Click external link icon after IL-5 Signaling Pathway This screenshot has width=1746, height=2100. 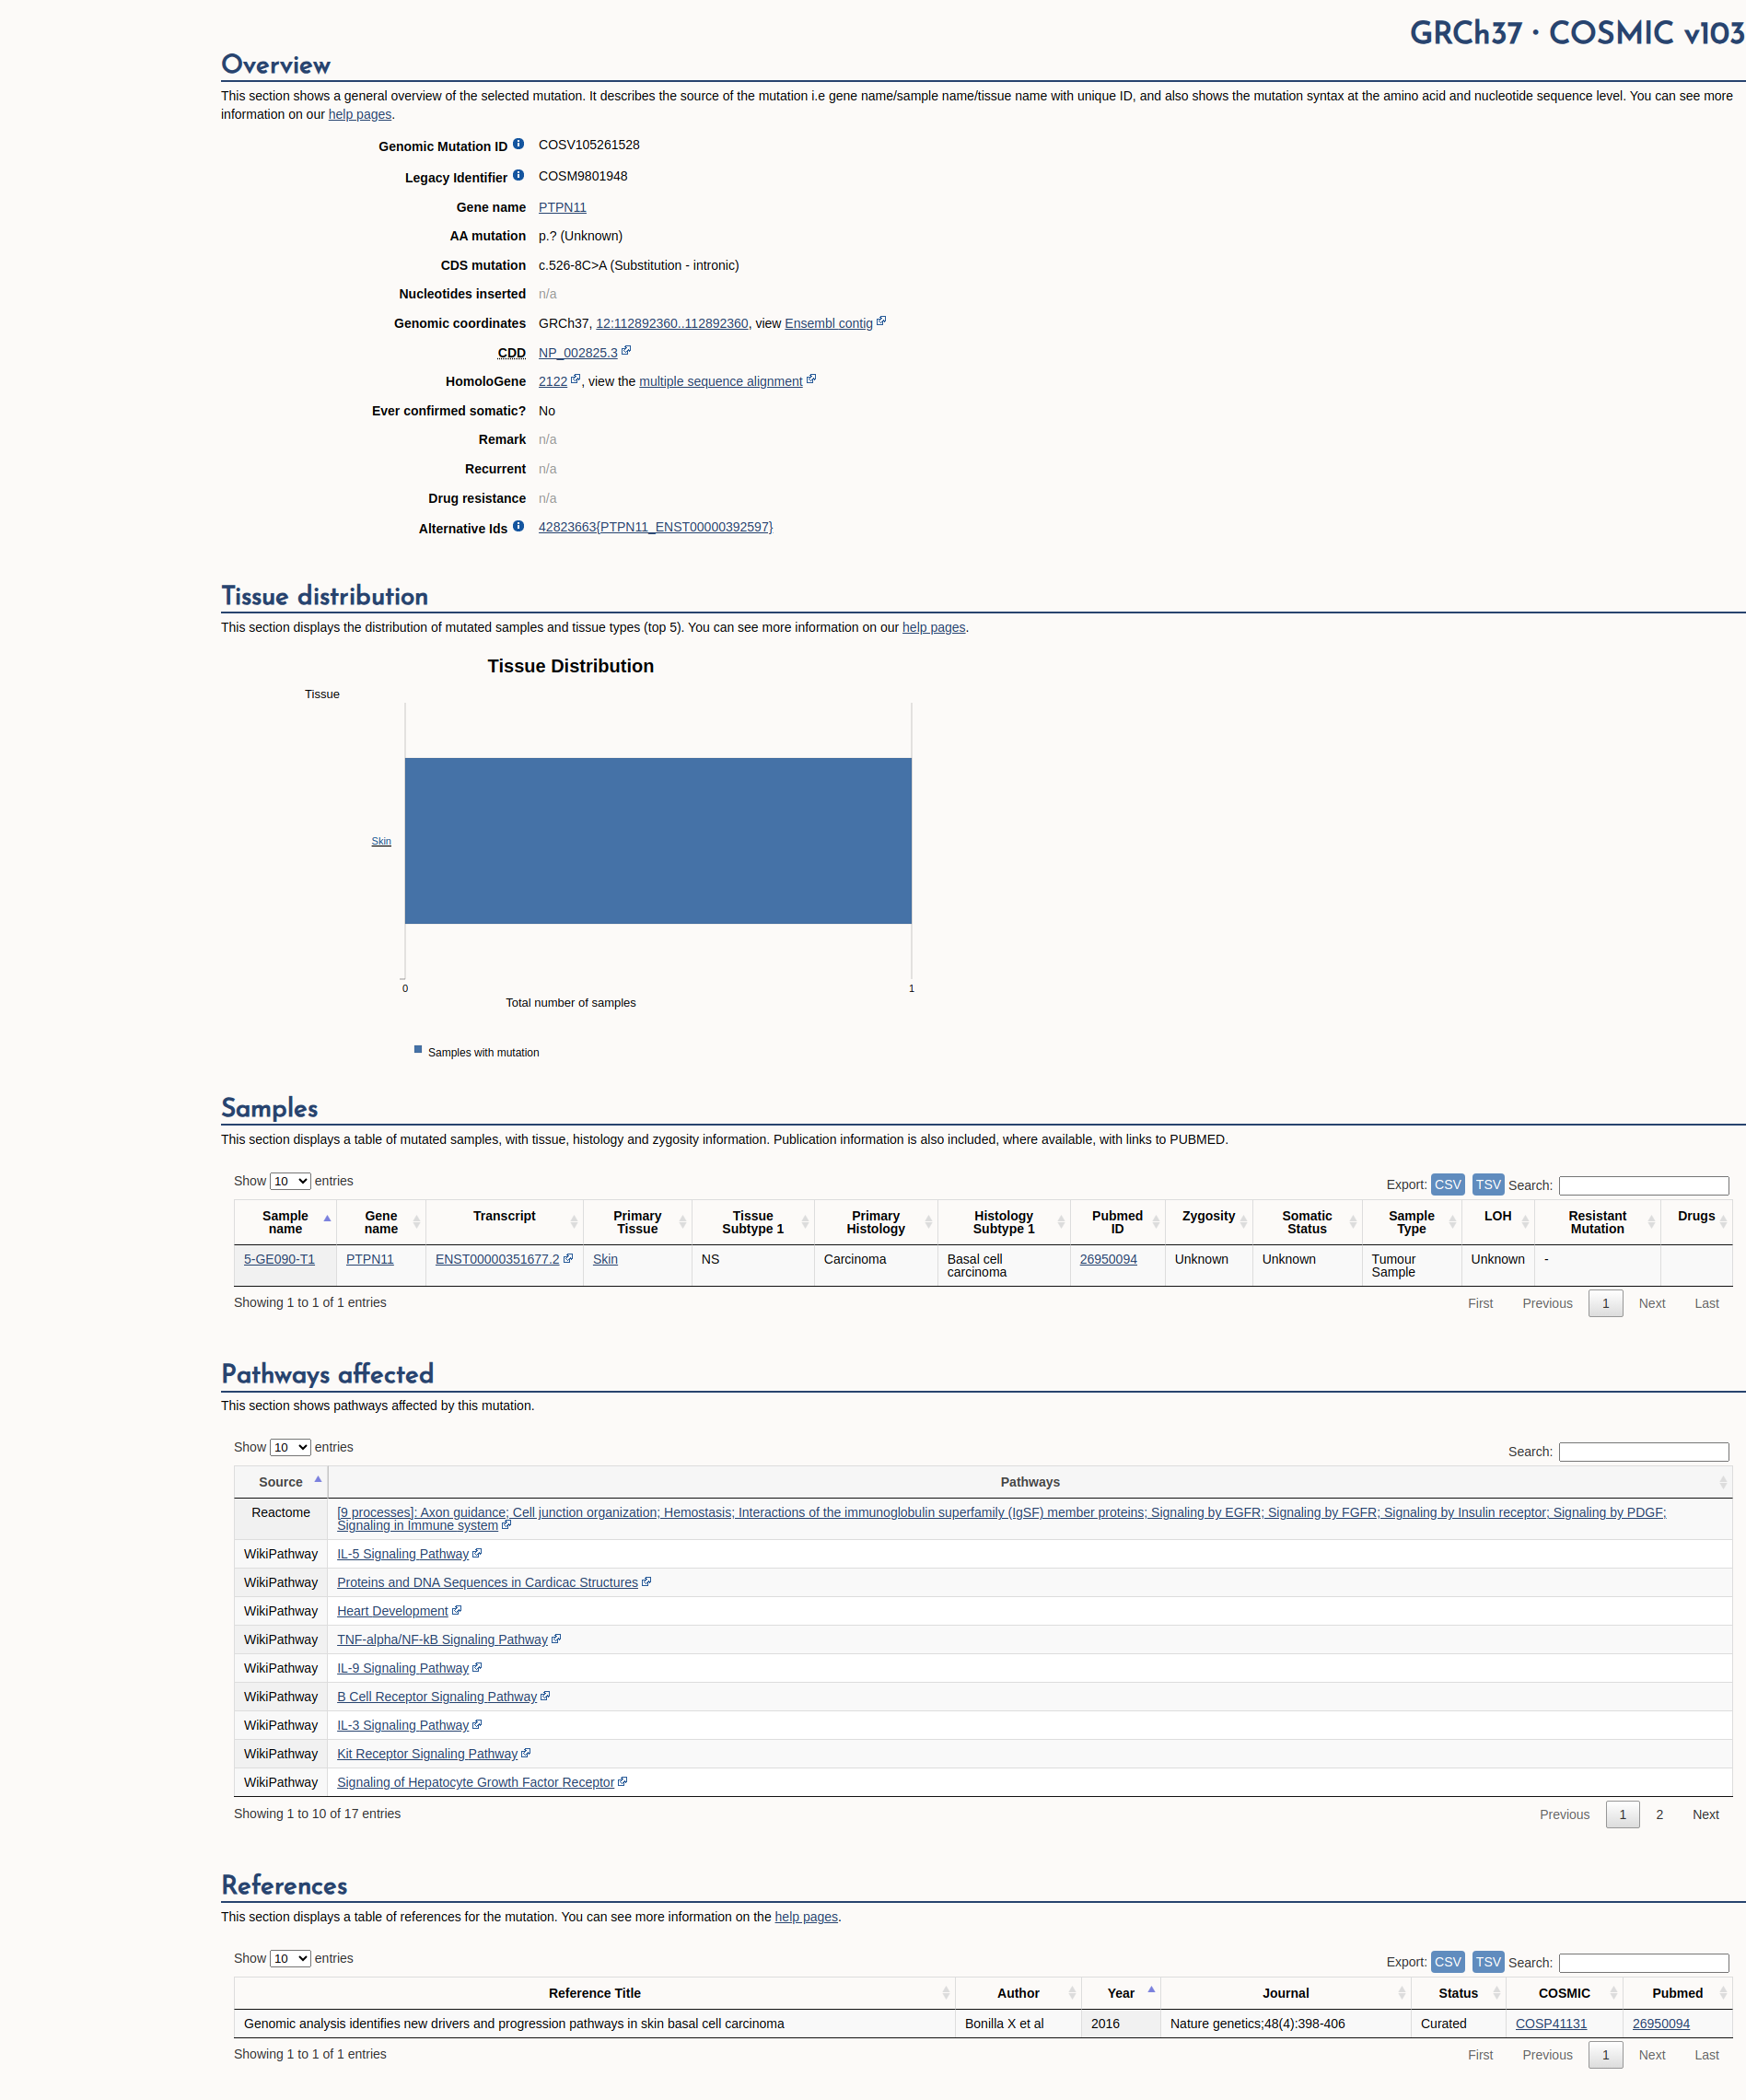click(x=477, y=1553)
